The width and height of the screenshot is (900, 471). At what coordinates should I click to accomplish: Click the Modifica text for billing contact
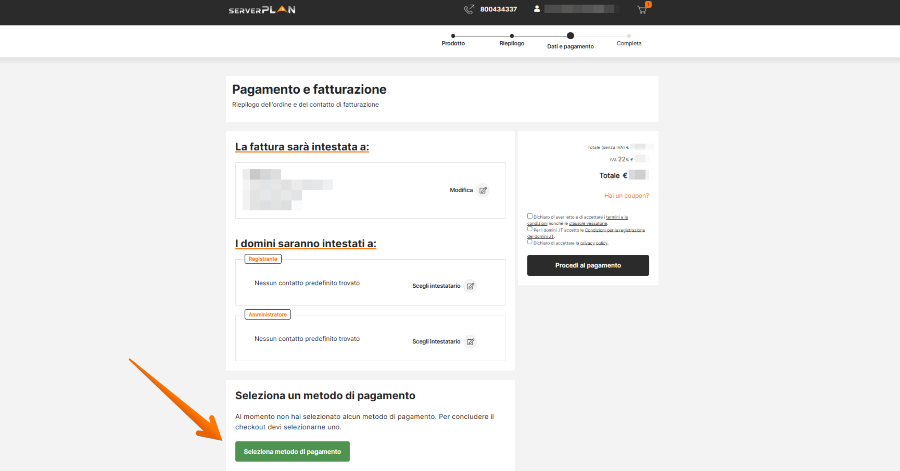(x=461, y=190)
